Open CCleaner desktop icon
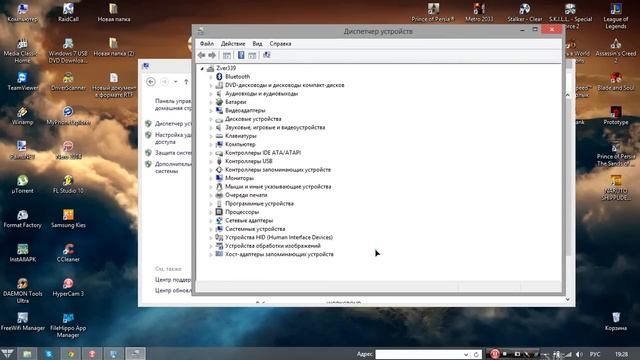This screenshot has height=360, width=640. coord(68,253)
